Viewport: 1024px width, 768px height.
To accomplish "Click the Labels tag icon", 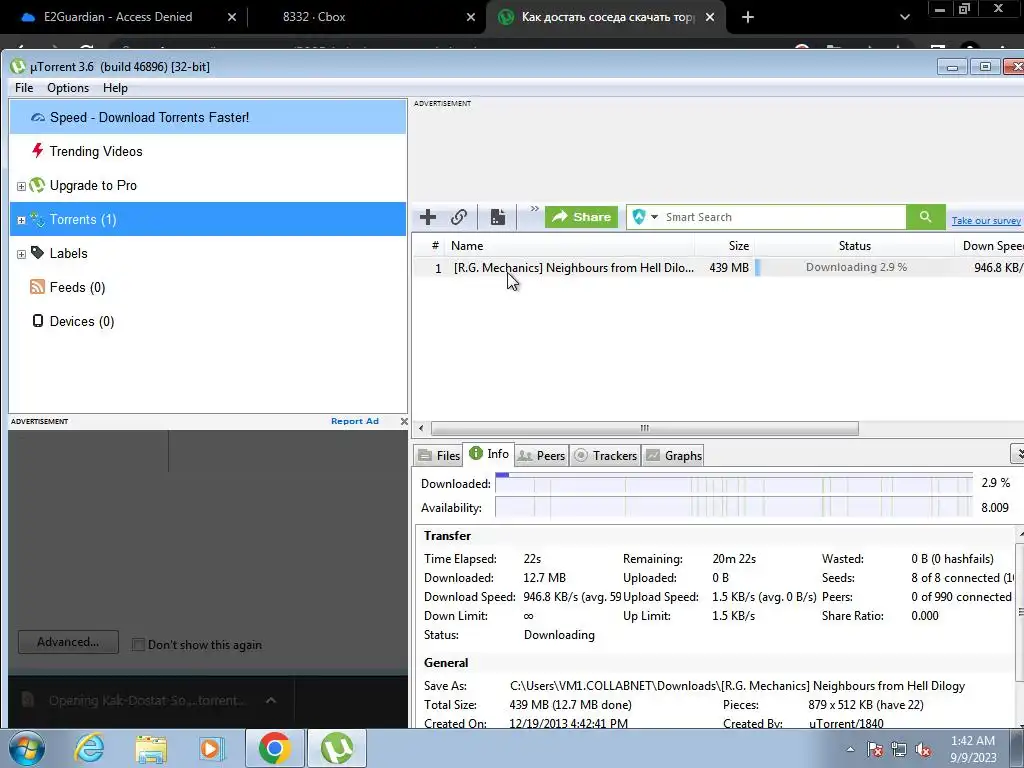I will point(37,253).
